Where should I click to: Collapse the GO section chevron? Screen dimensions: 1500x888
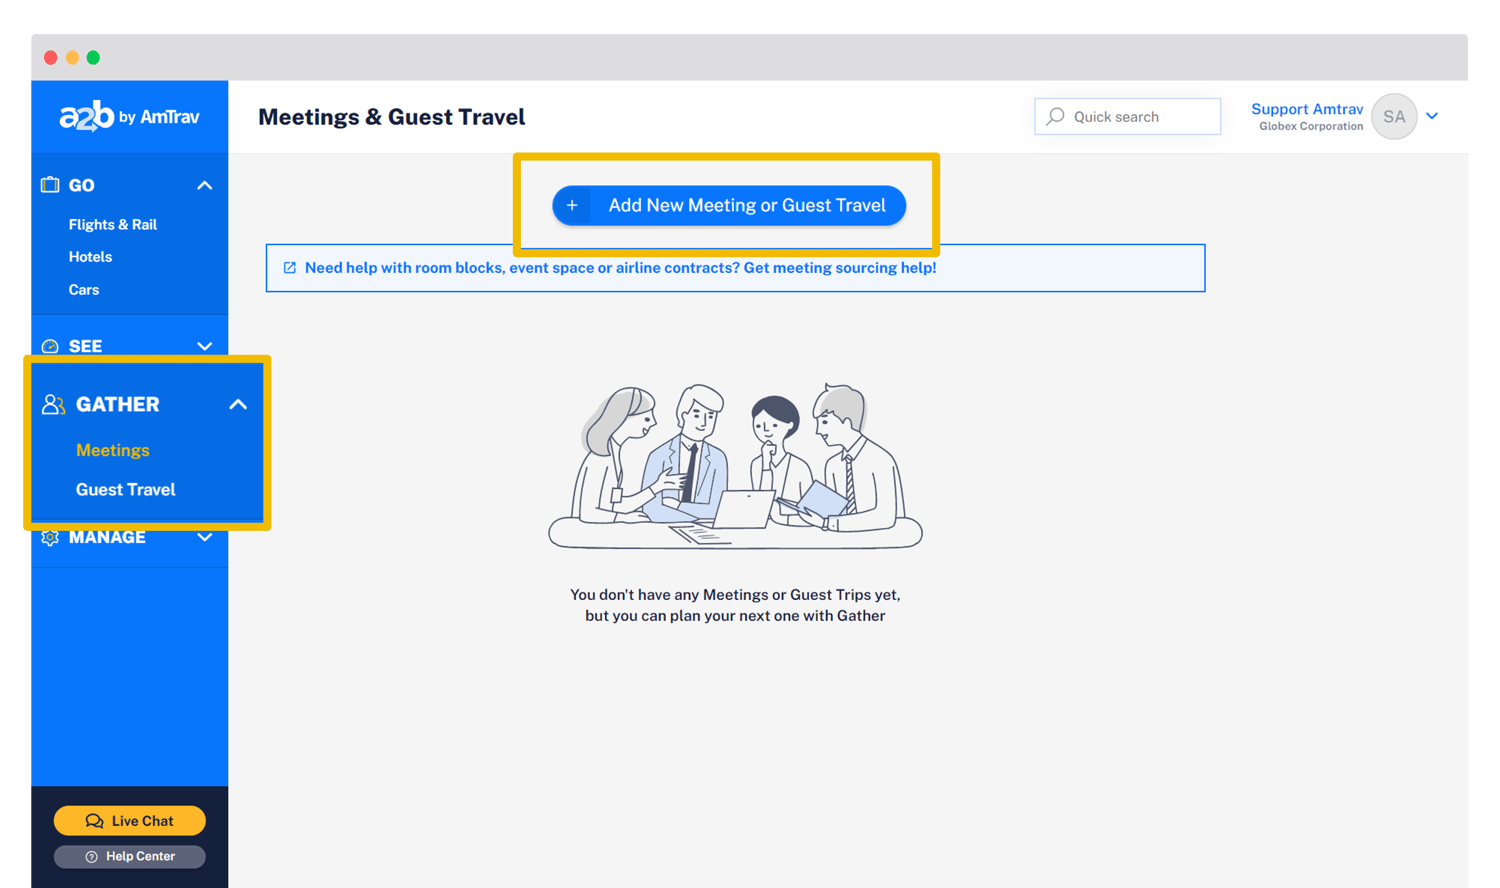click(203, 185)
